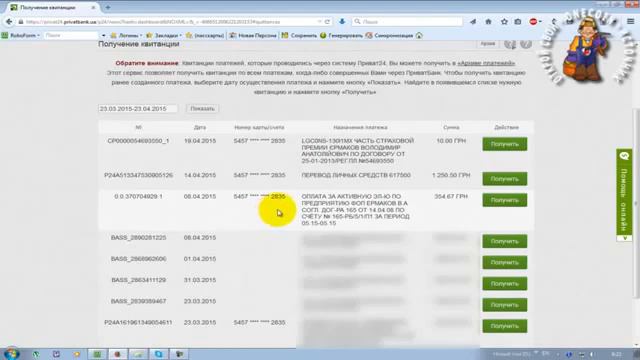The height and width of the screenshot is (360, 640).
Task: Click the date 19.04.2015 cell
Action: (200, 141)
